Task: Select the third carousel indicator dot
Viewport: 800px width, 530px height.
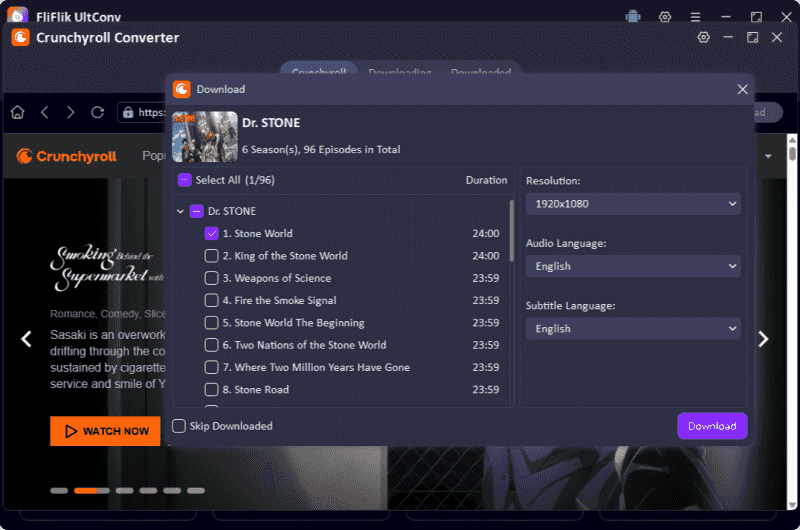Action: click(x=124, y=491)
